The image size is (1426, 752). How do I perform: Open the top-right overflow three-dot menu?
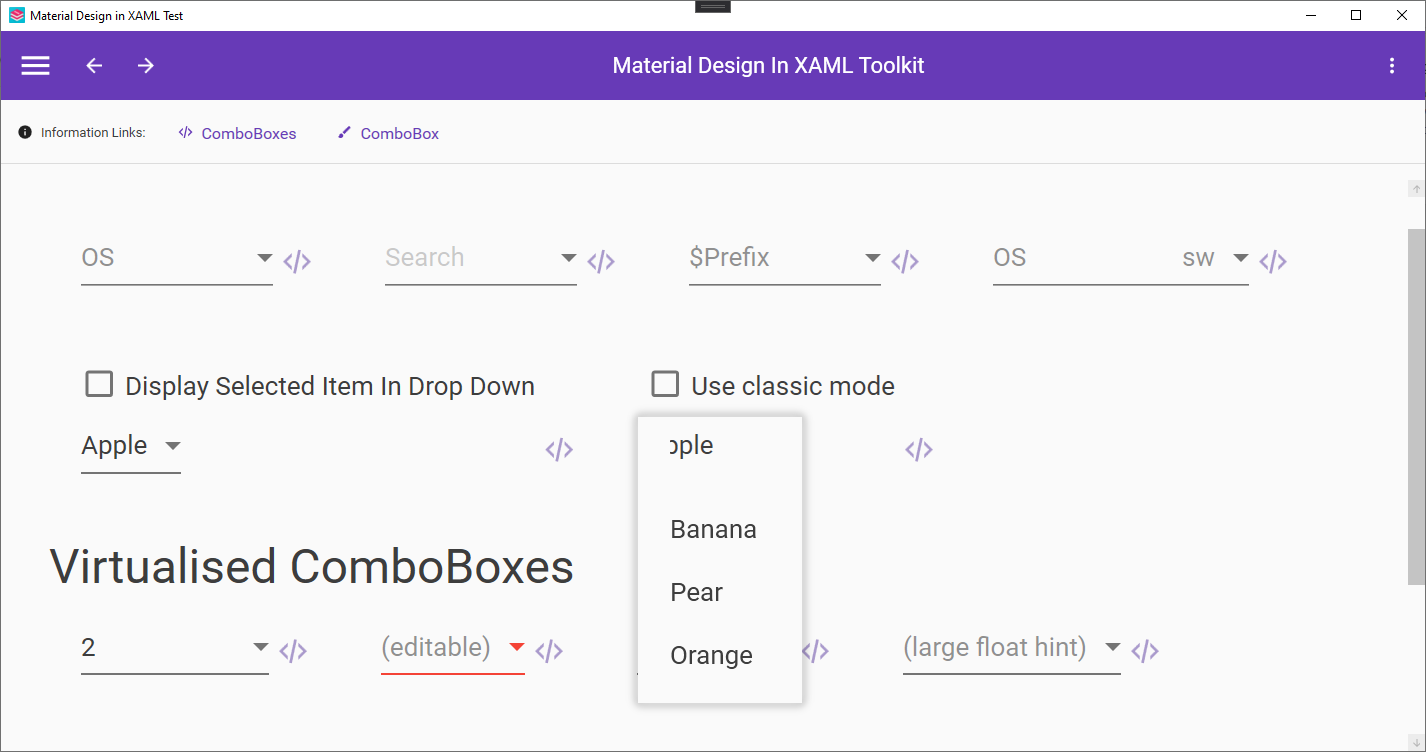point(1391,65)
